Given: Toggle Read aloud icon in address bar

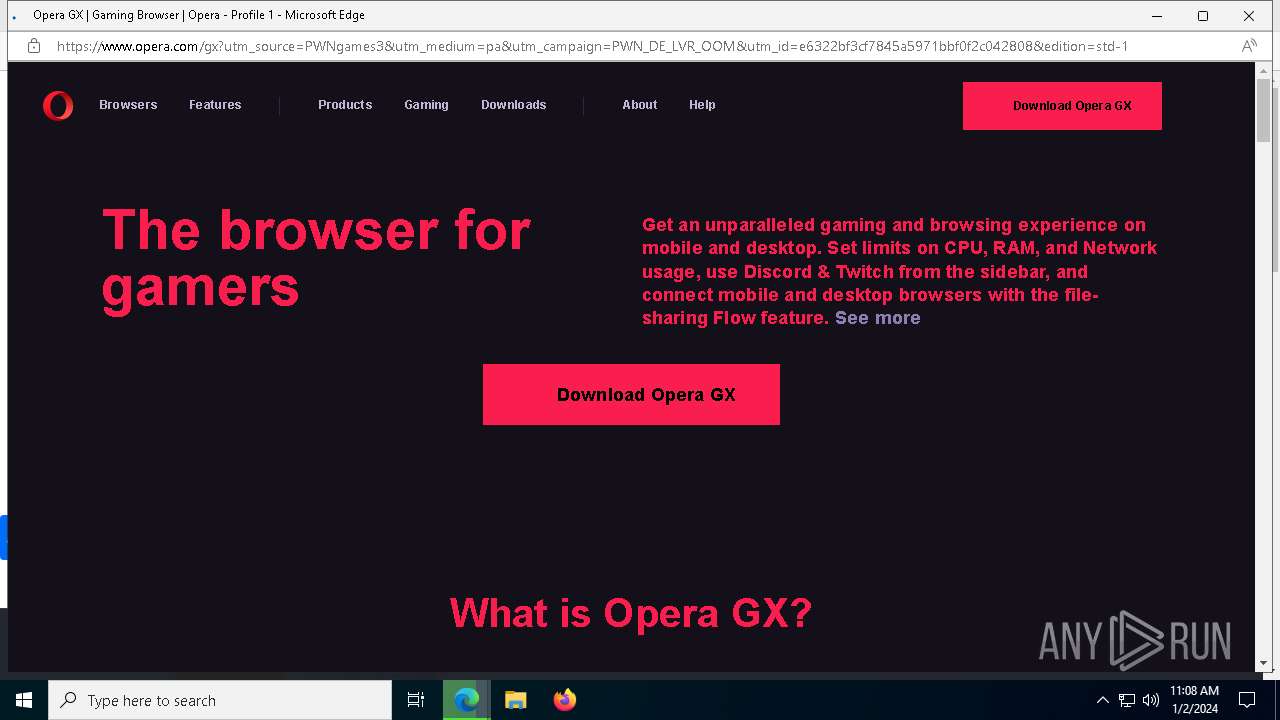Looking at the screenshot, I should tap(1249, 46).
